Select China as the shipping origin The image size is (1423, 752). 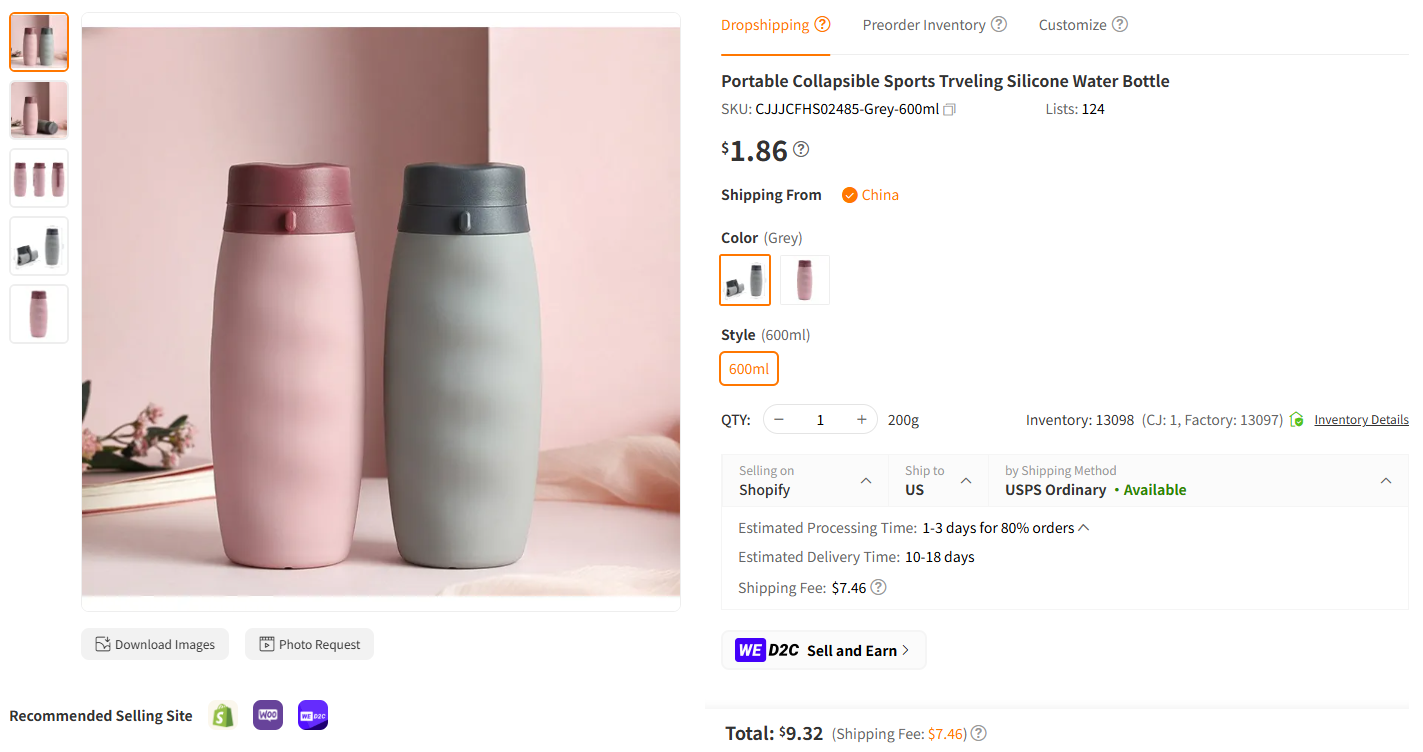(869, 195)
